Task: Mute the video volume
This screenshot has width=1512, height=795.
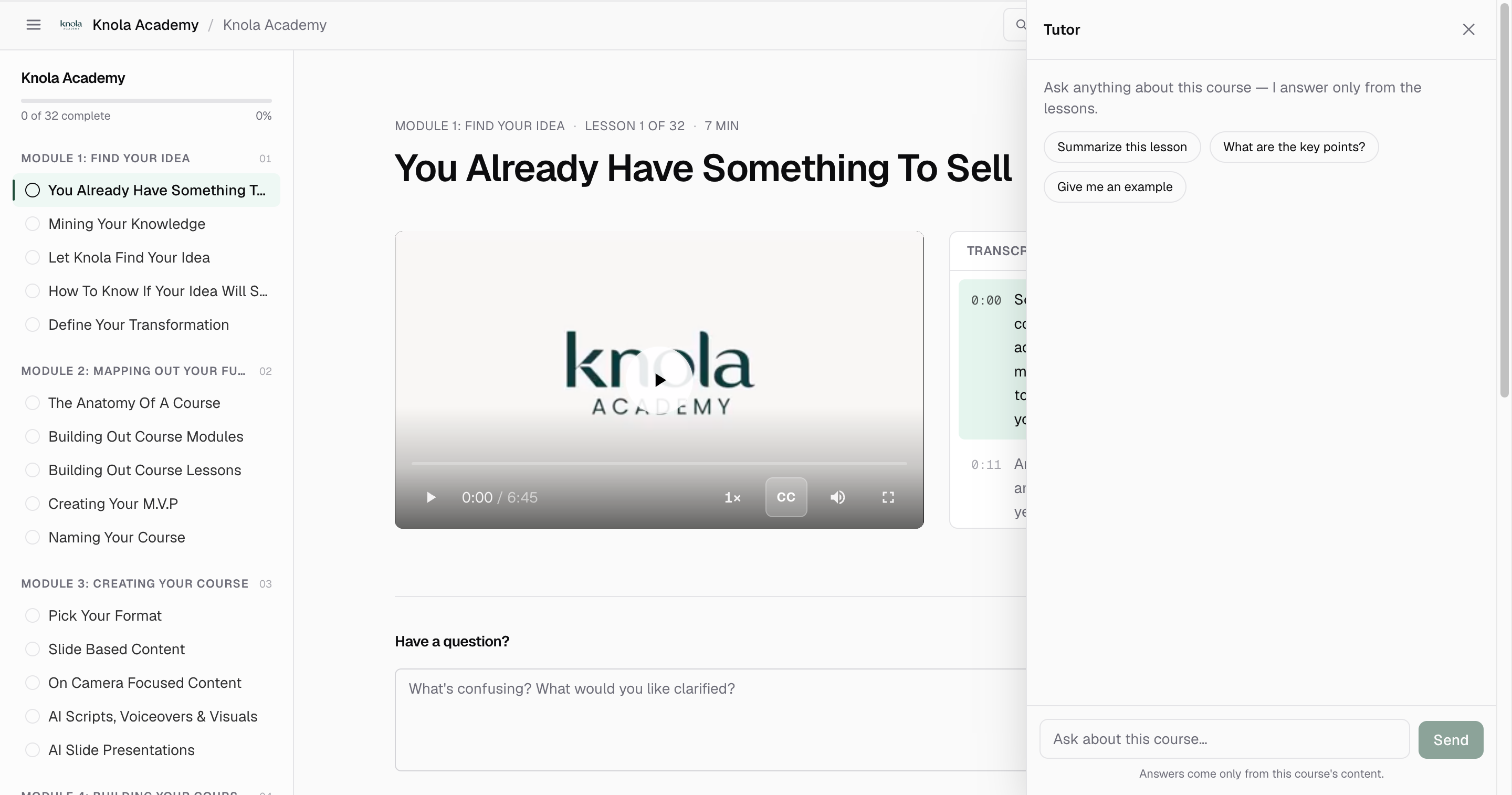Action: click(x=838, y=497)
